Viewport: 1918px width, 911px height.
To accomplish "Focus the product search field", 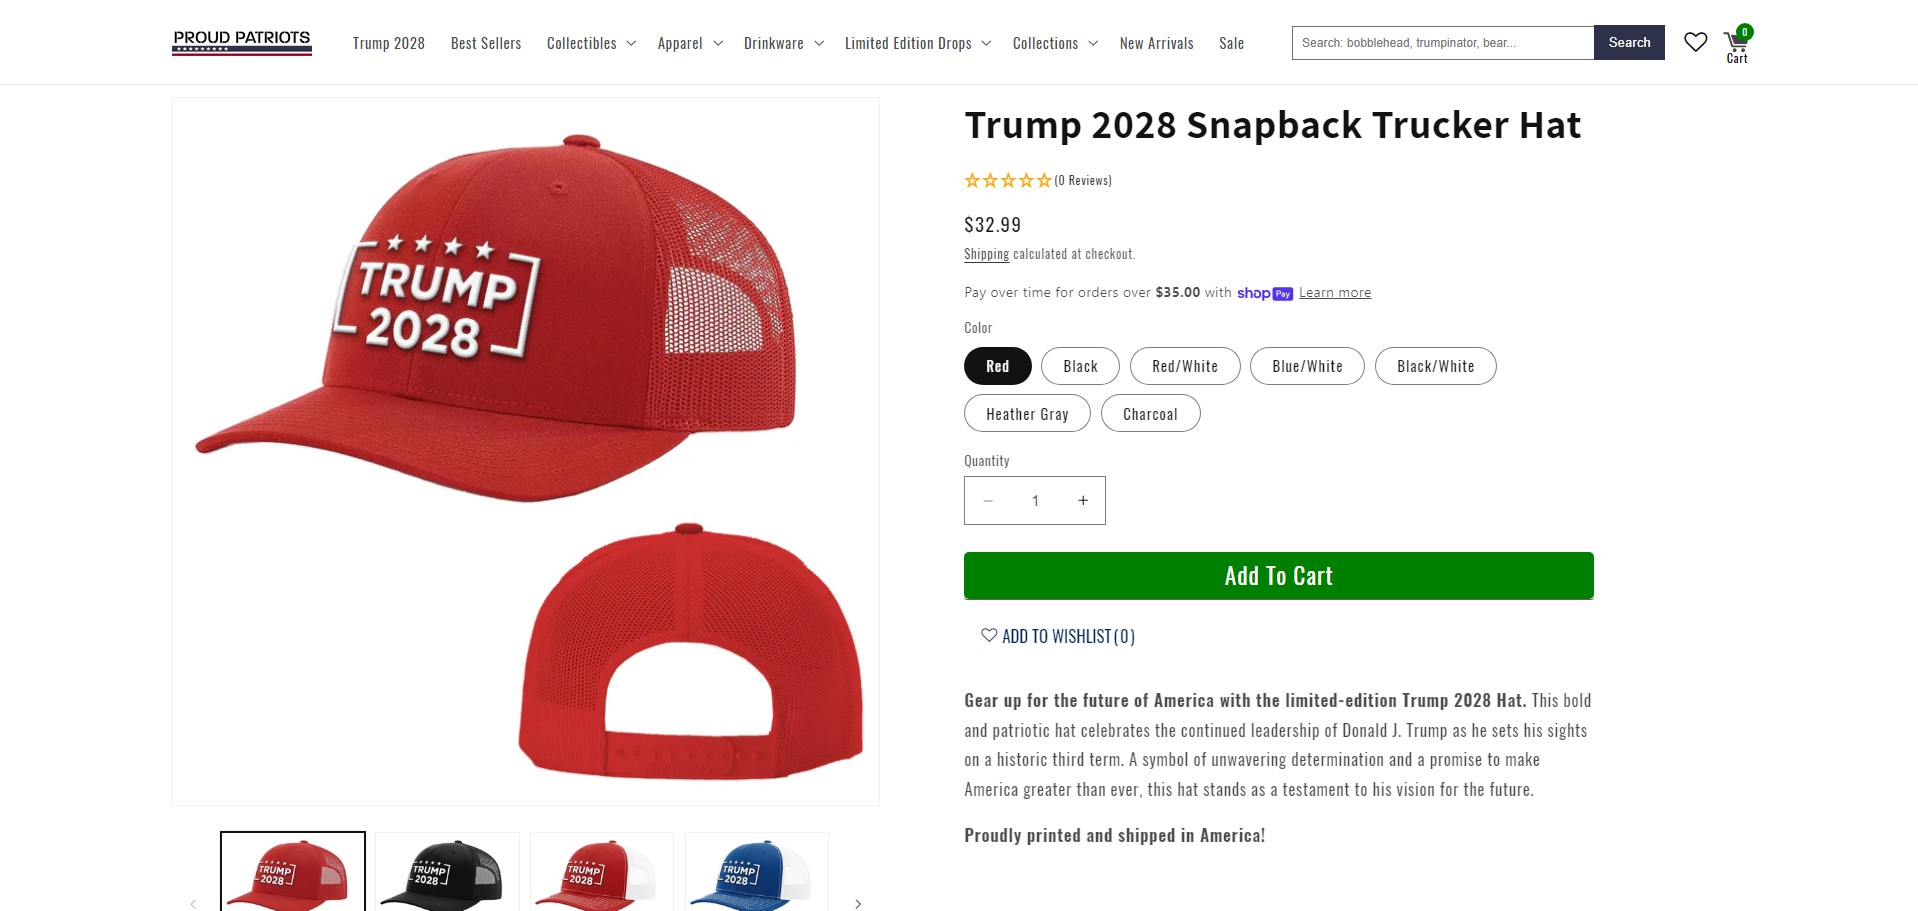I will (x=1442, y=43).
